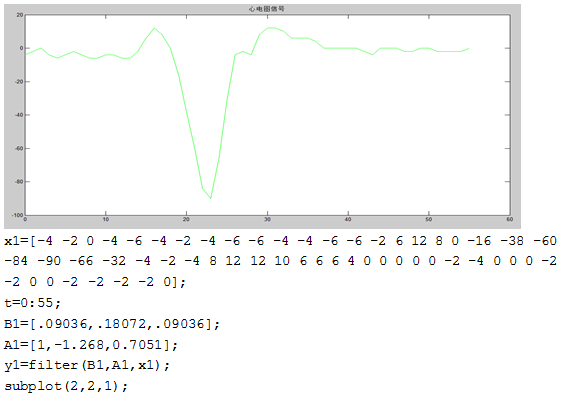Select the lowest trough of the green curve
The image size is (566, 398).
211,198
